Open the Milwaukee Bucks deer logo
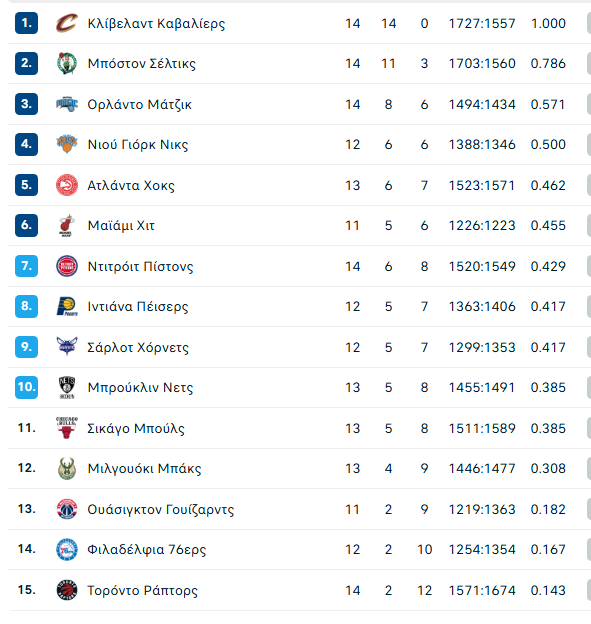The height and width of the screenshot is (624, 591). (x=66, y=468)
